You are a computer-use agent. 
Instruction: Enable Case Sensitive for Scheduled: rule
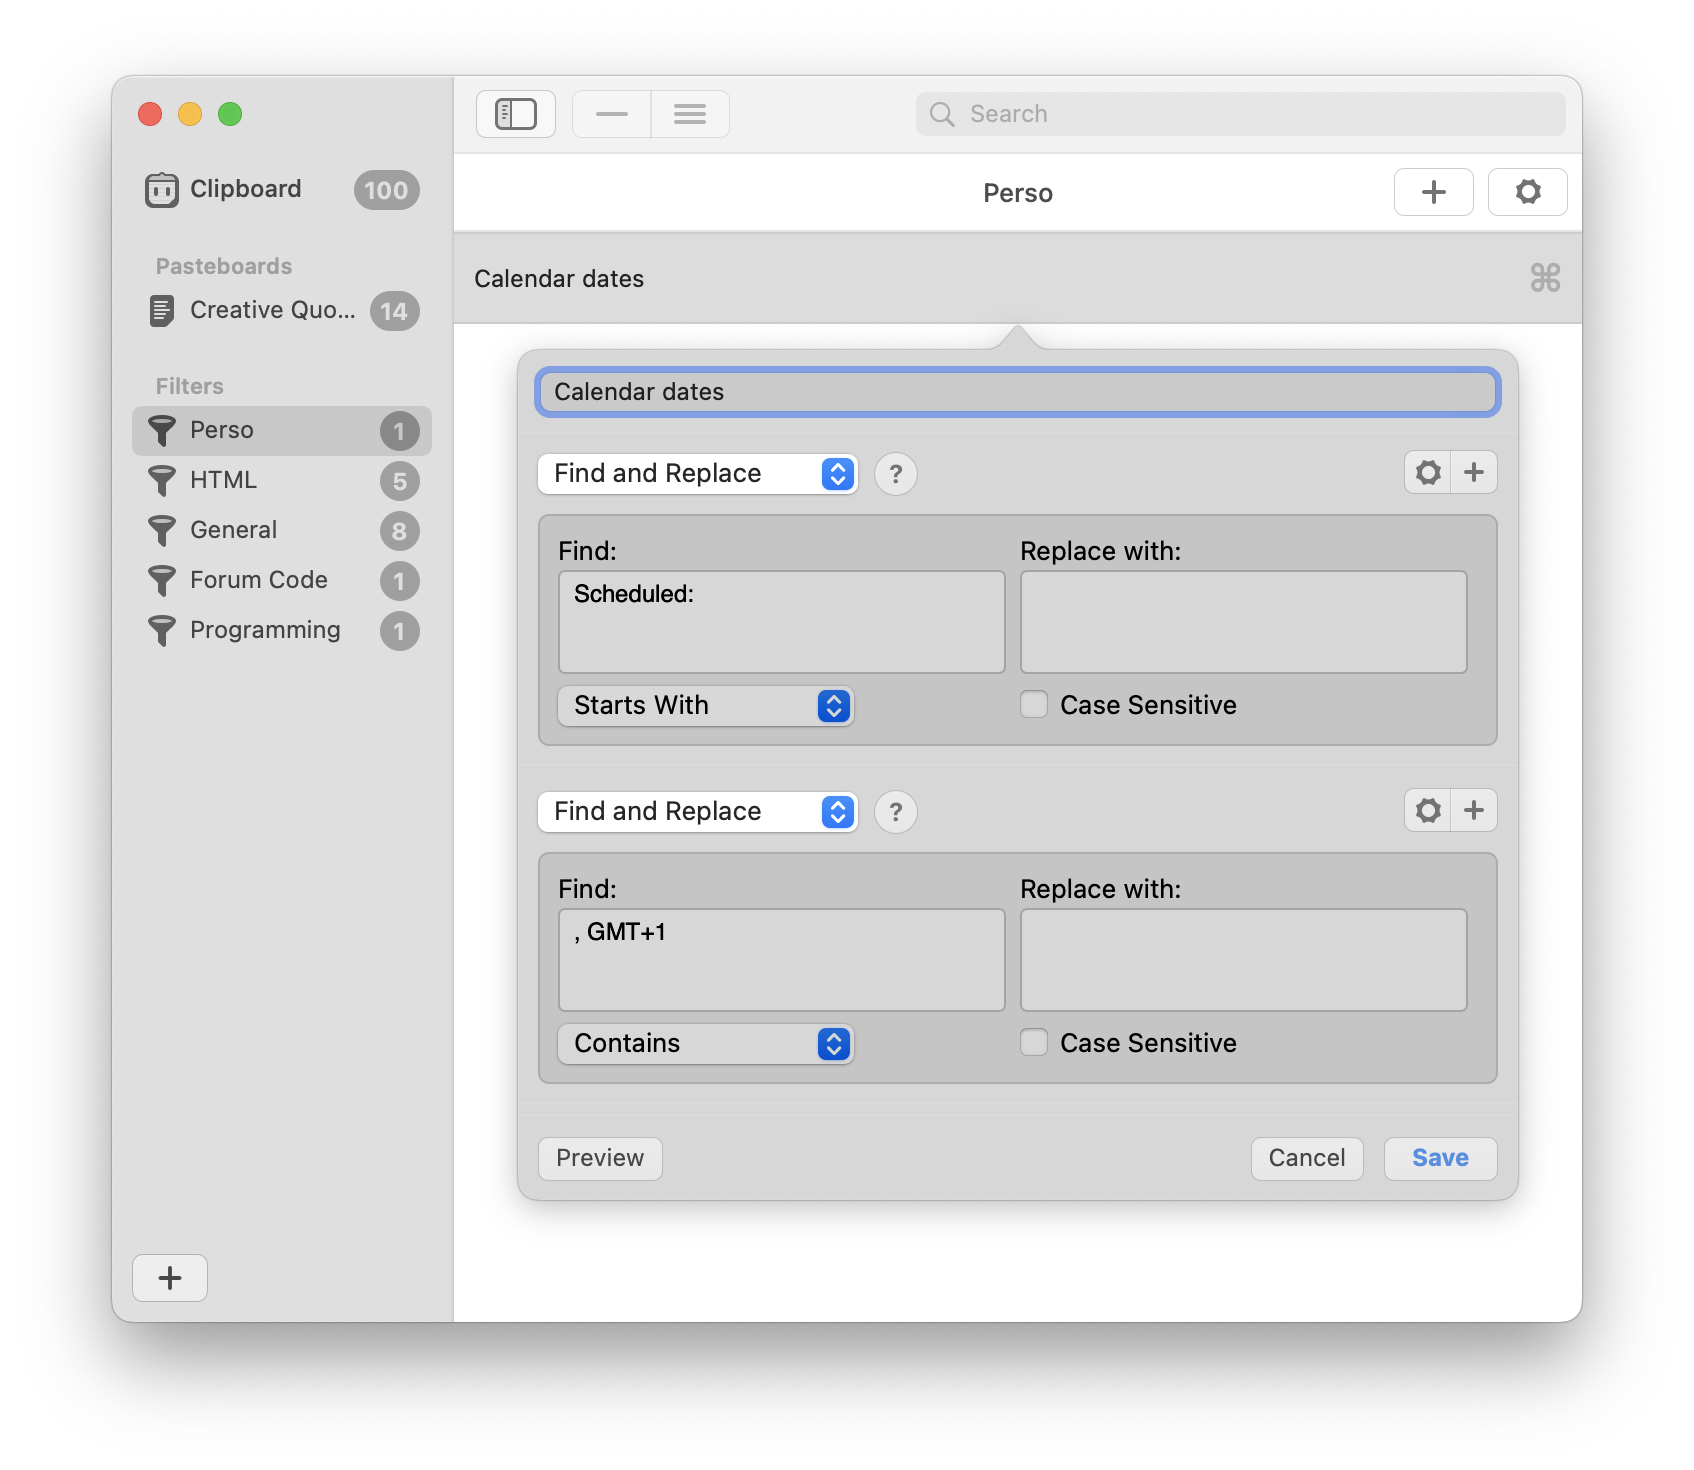[x=1034, y=705]
